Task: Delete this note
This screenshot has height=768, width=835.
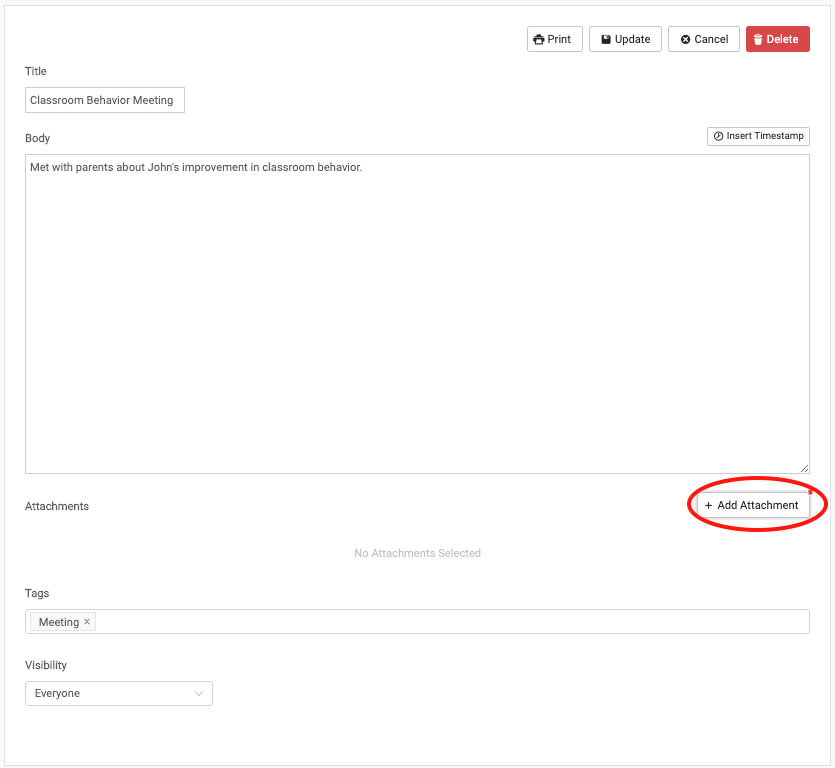Action: pyautogui.click(x=777, y=39)
